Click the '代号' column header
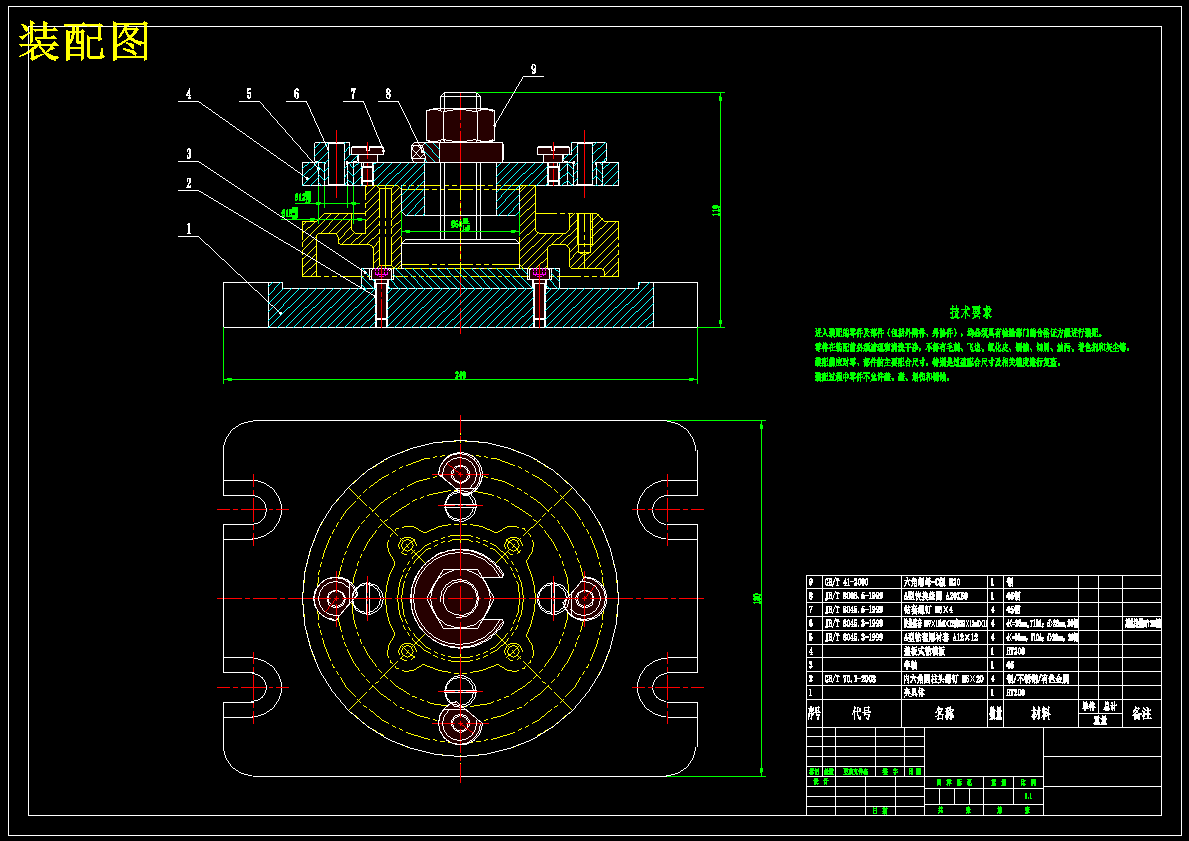1189x841 pixels. [861, 714]
